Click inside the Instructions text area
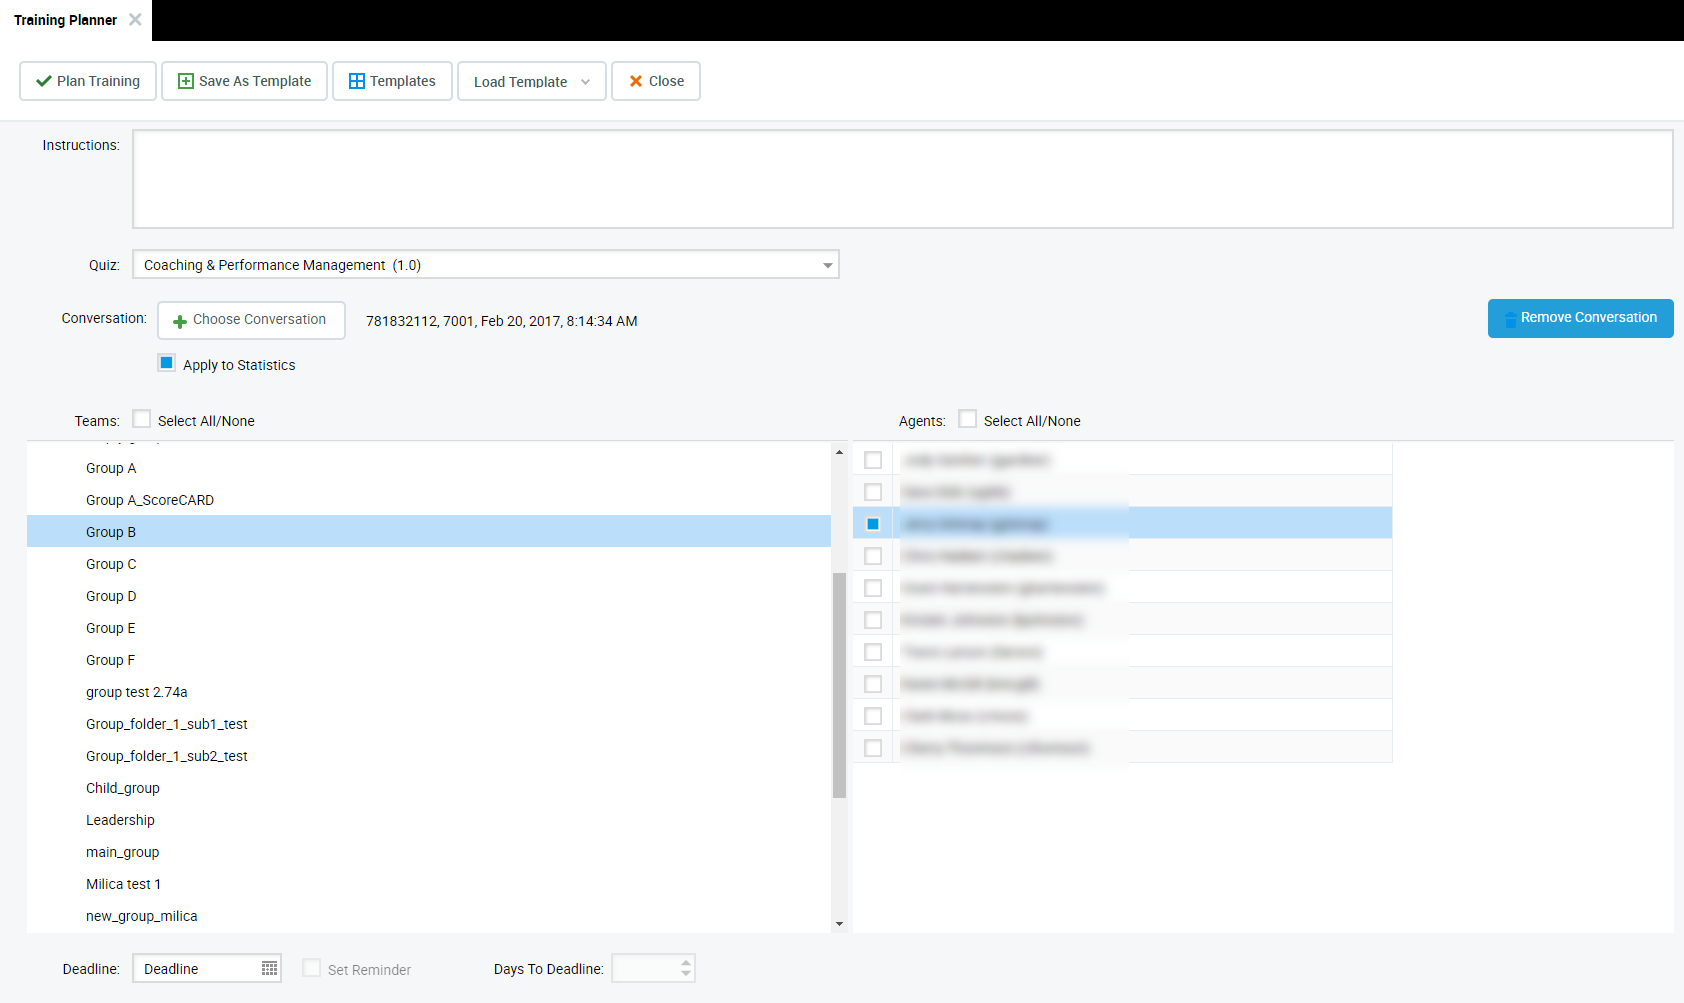Viewport: 1684px width, 1003px height. pyautogui.click(x=902, y=179)
